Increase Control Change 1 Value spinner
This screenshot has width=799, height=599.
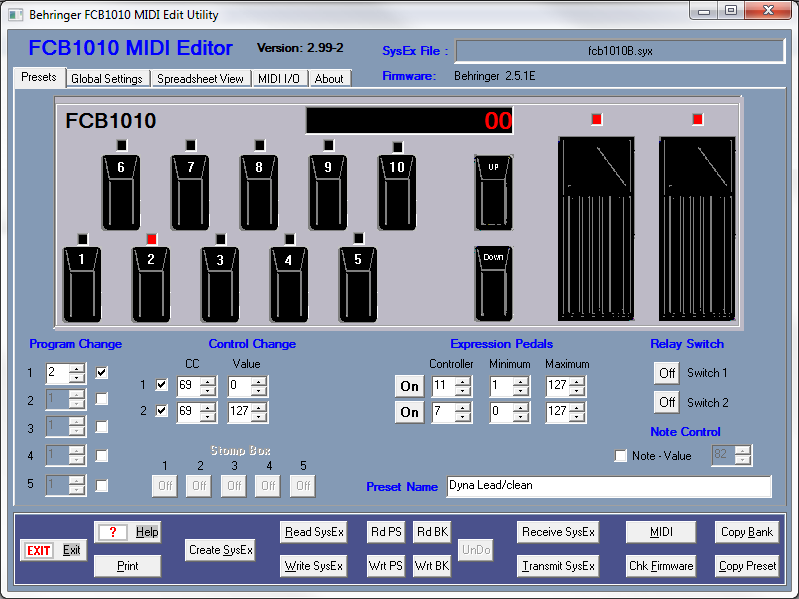tap(259, 382)
